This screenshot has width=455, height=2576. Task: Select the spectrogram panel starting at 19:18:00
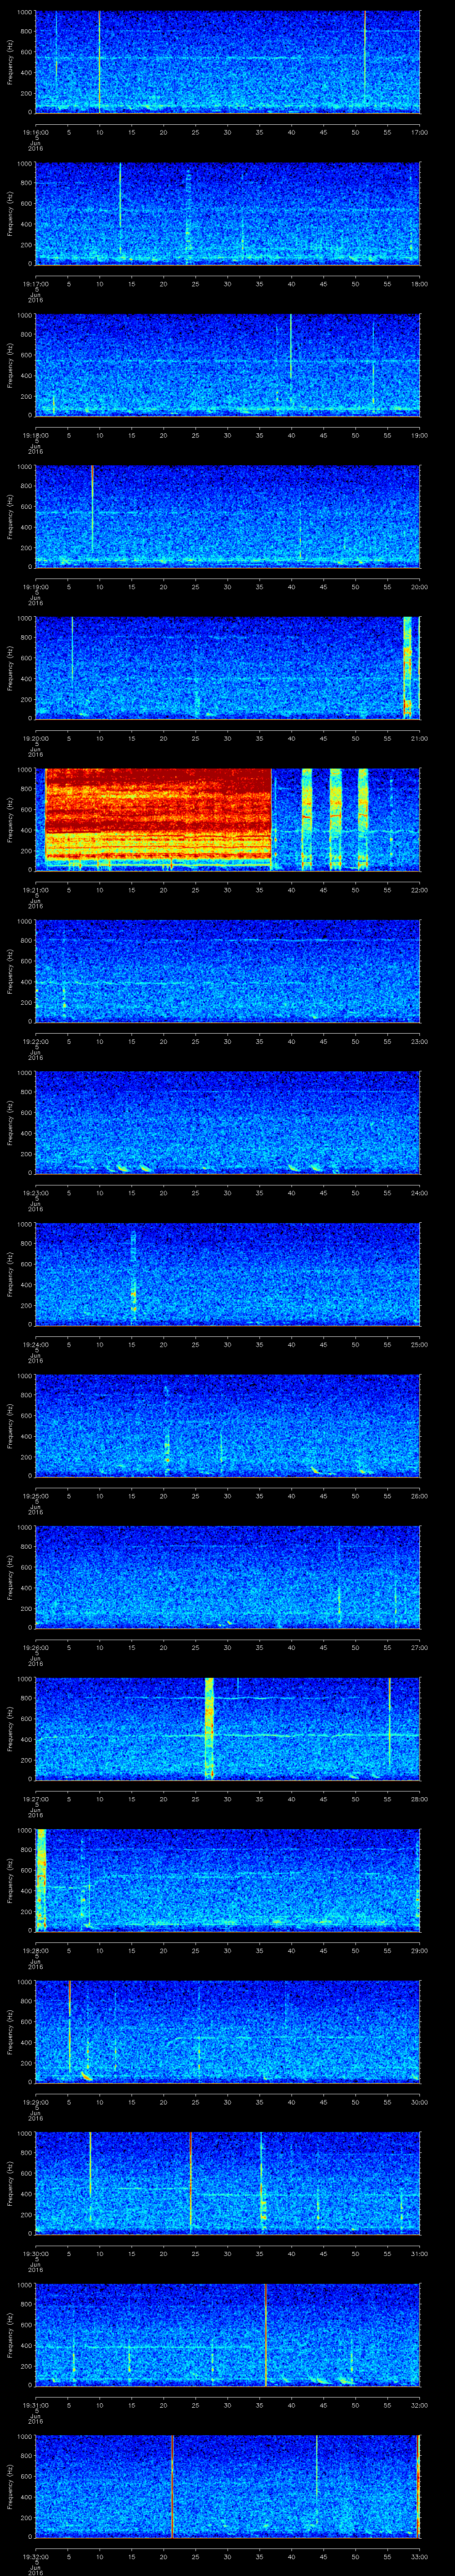228,364
